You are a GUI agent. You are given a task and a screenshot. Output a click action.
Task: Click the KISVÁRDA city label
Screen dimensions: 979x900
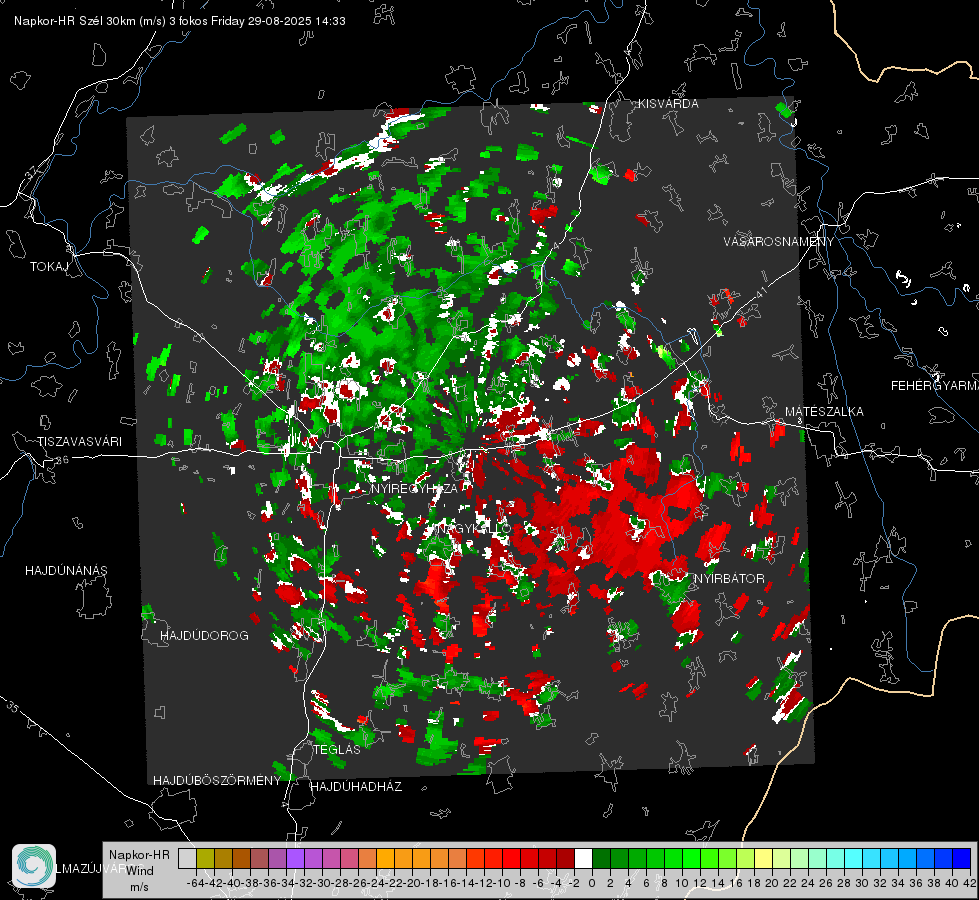[x=668, y=104]
